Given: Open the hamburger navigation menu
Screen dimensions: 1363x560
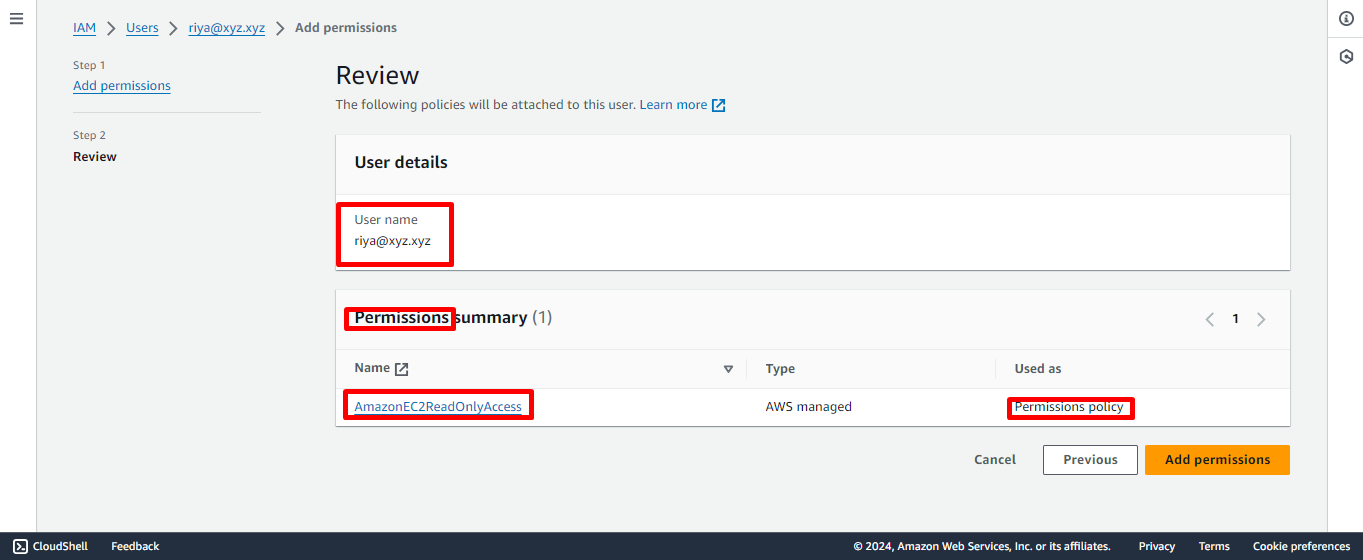Looking at the screenshot, I should [16, 19].
